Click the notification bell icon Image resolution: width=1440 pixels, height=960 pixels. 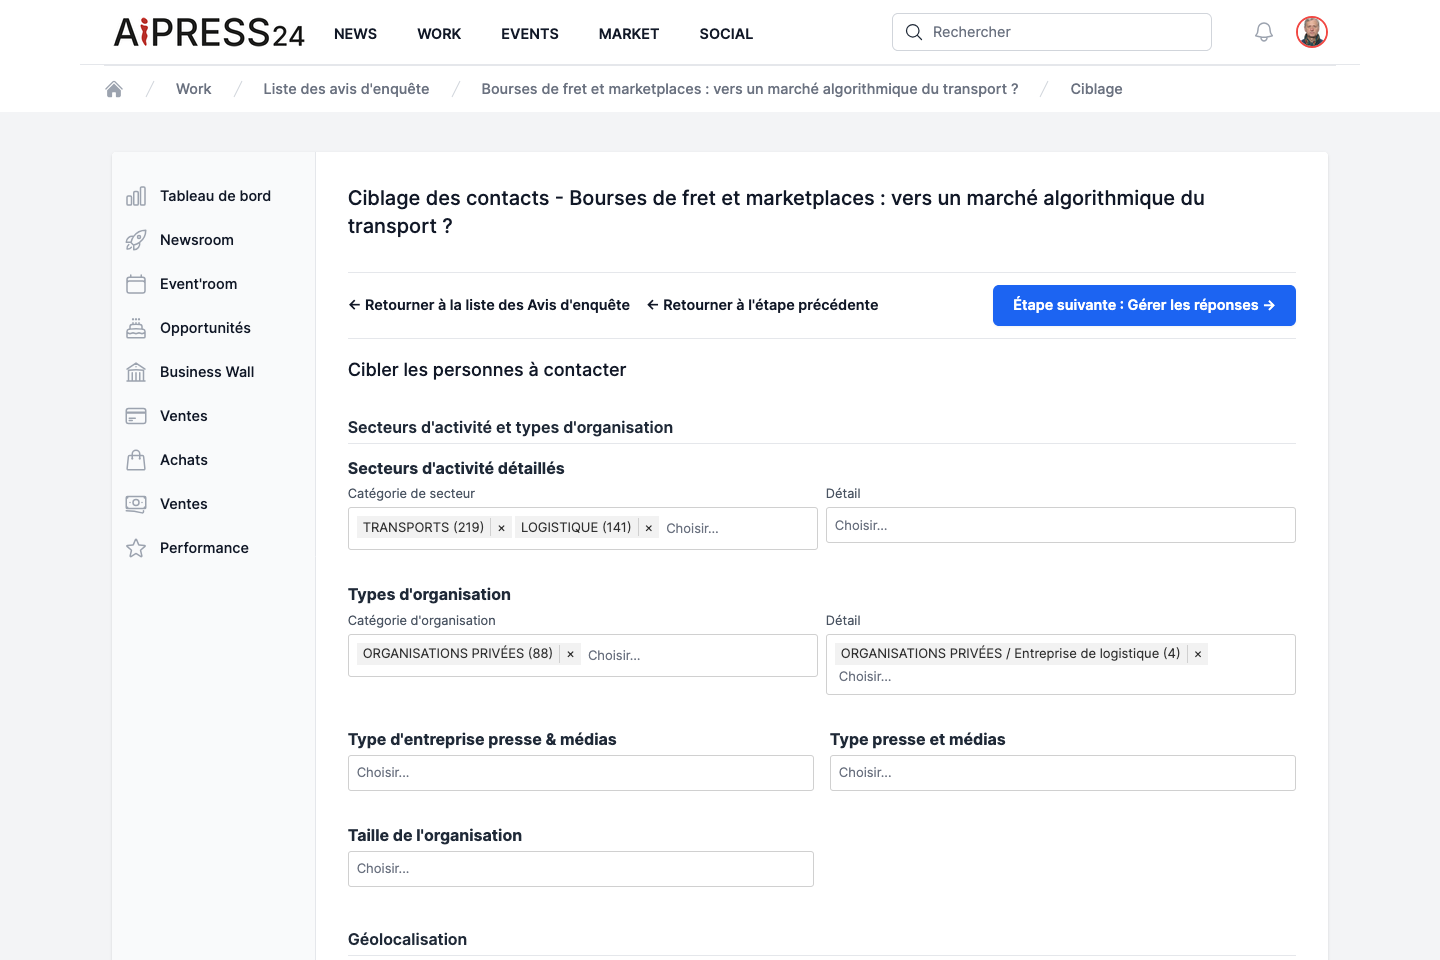(1264, 32)
